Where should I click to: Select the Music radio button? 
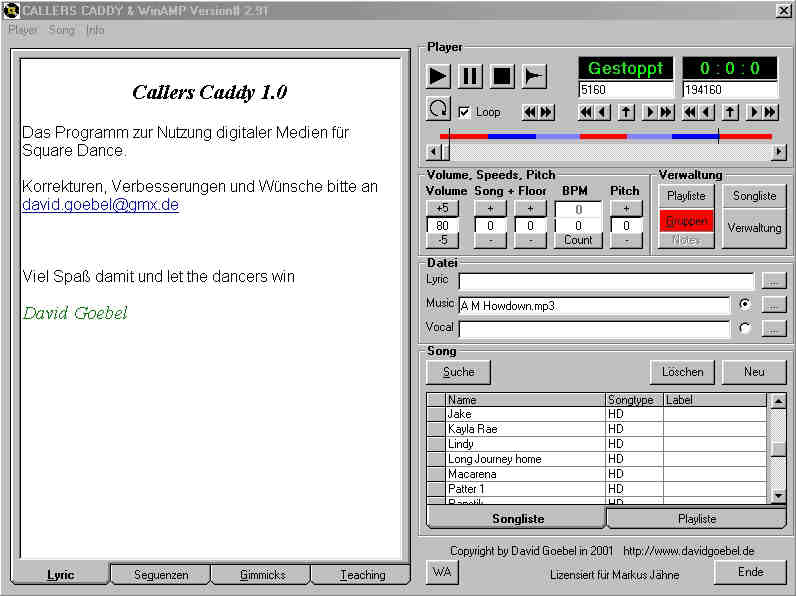click(x=744, y=304)
